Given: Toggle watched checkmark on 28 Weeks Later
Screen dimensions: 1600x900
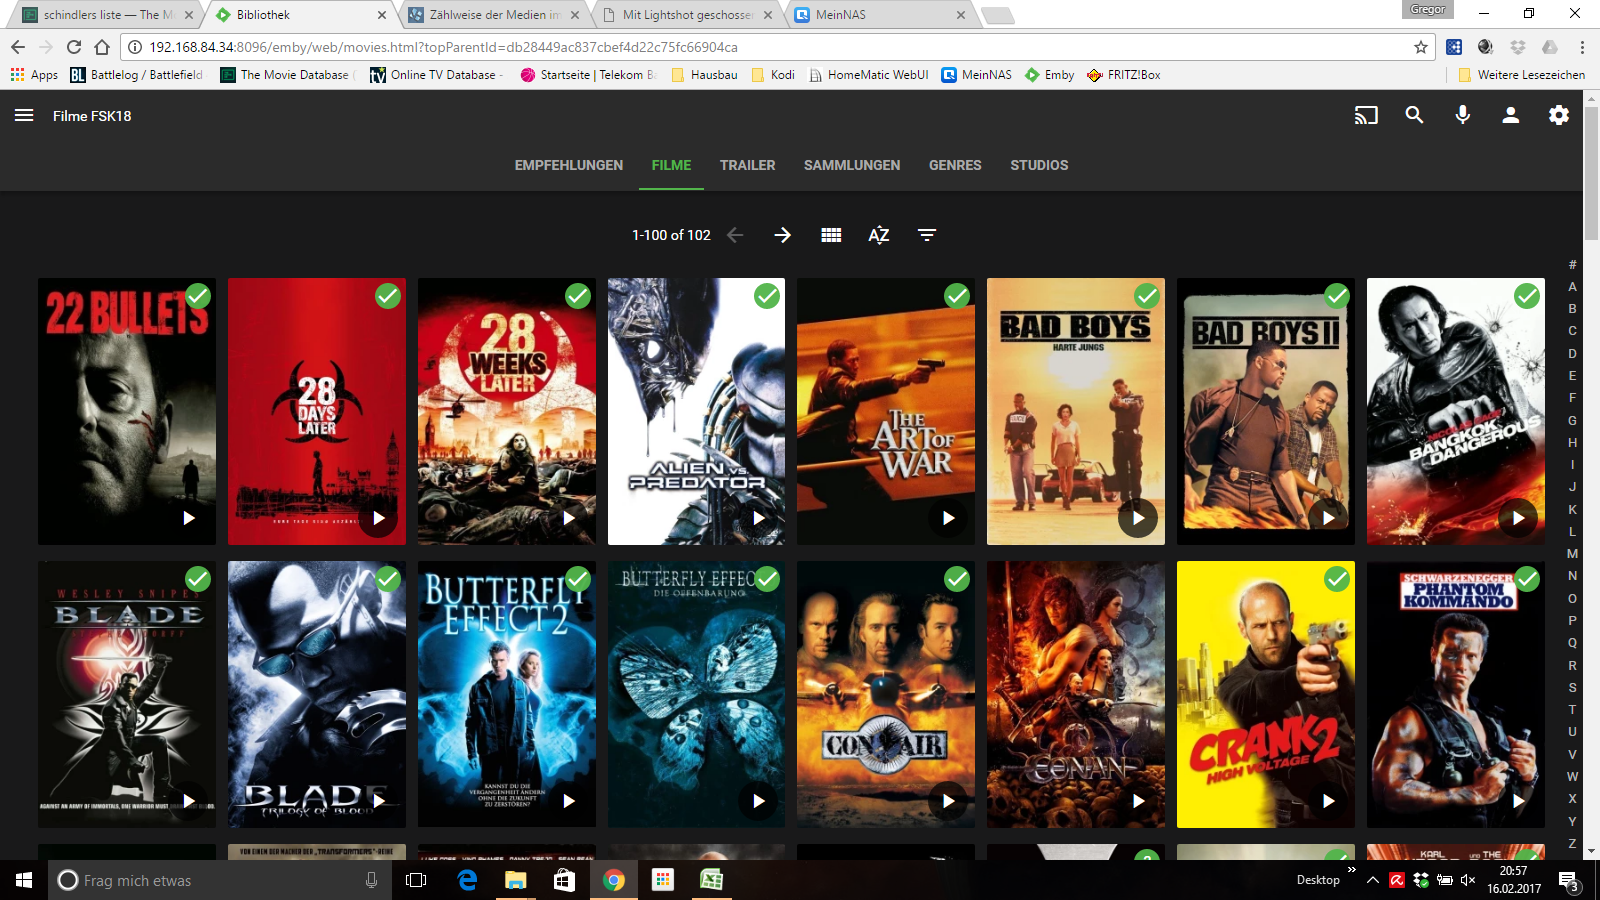Looking at the screenshot, I should (x=578, y=296).
